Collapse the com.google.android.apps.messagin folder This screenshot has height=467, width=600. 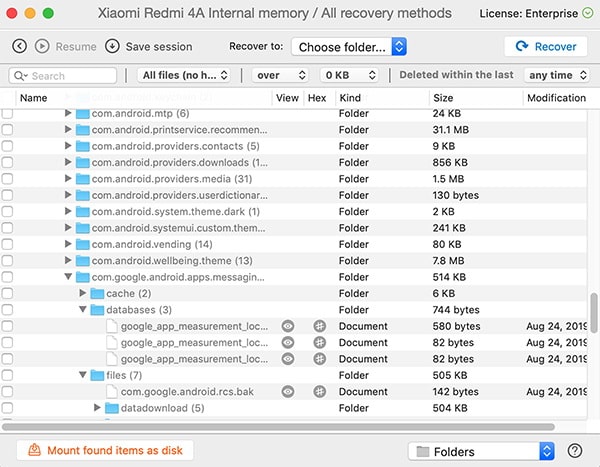[x=68, y=276]
